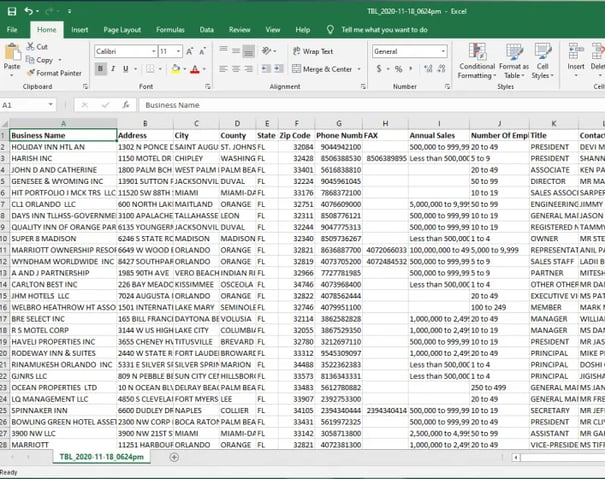
Task: Decrease font size with small A icon
Action: tap(203, 51)
